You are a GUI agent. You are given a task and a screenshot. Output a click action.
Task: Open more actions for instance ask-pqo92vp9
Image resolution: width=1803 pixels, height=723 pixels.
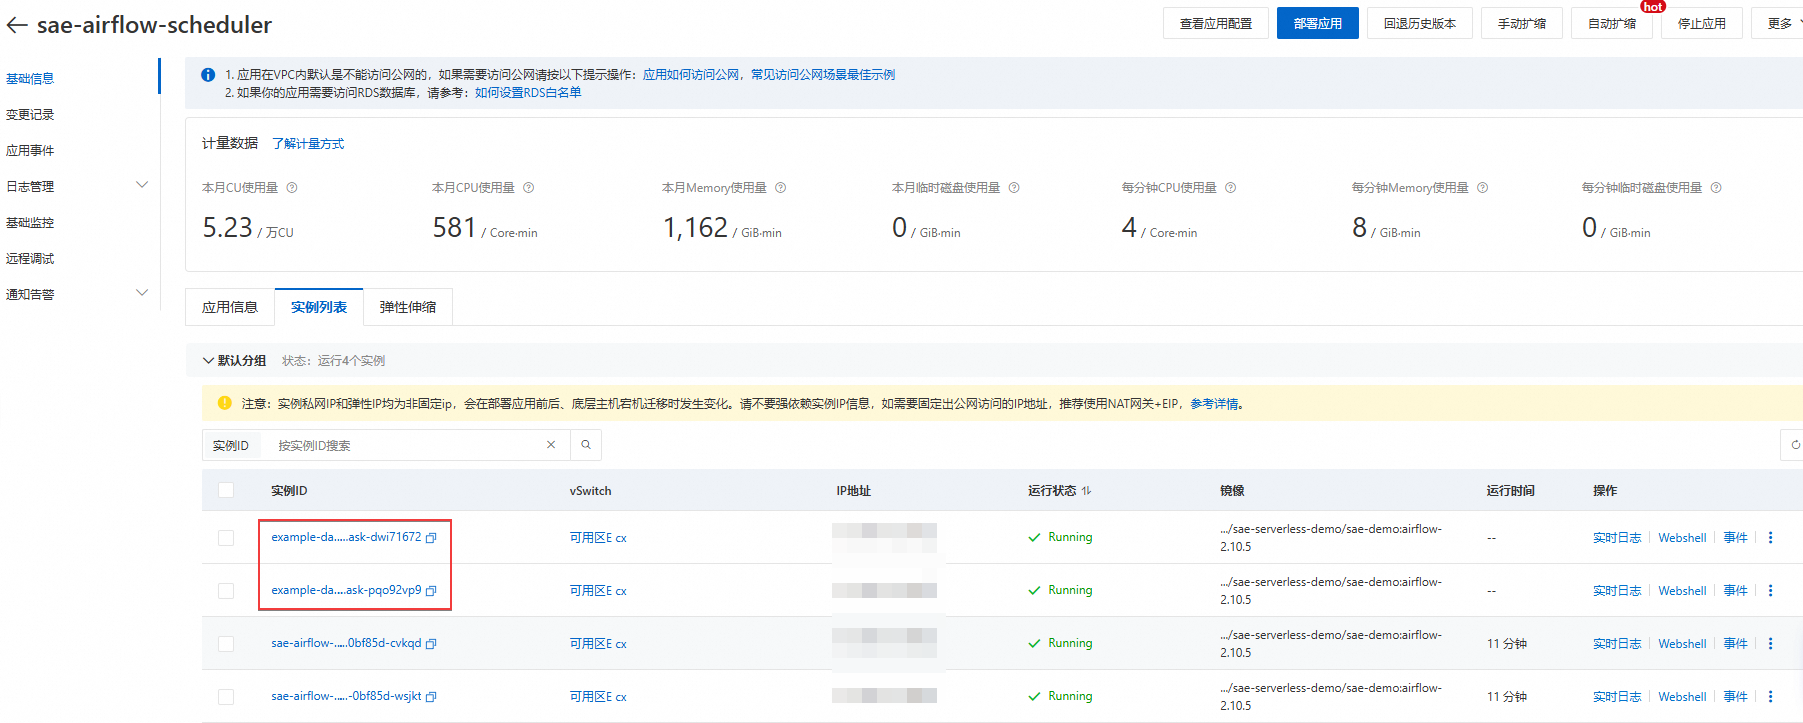(1770, 591)
